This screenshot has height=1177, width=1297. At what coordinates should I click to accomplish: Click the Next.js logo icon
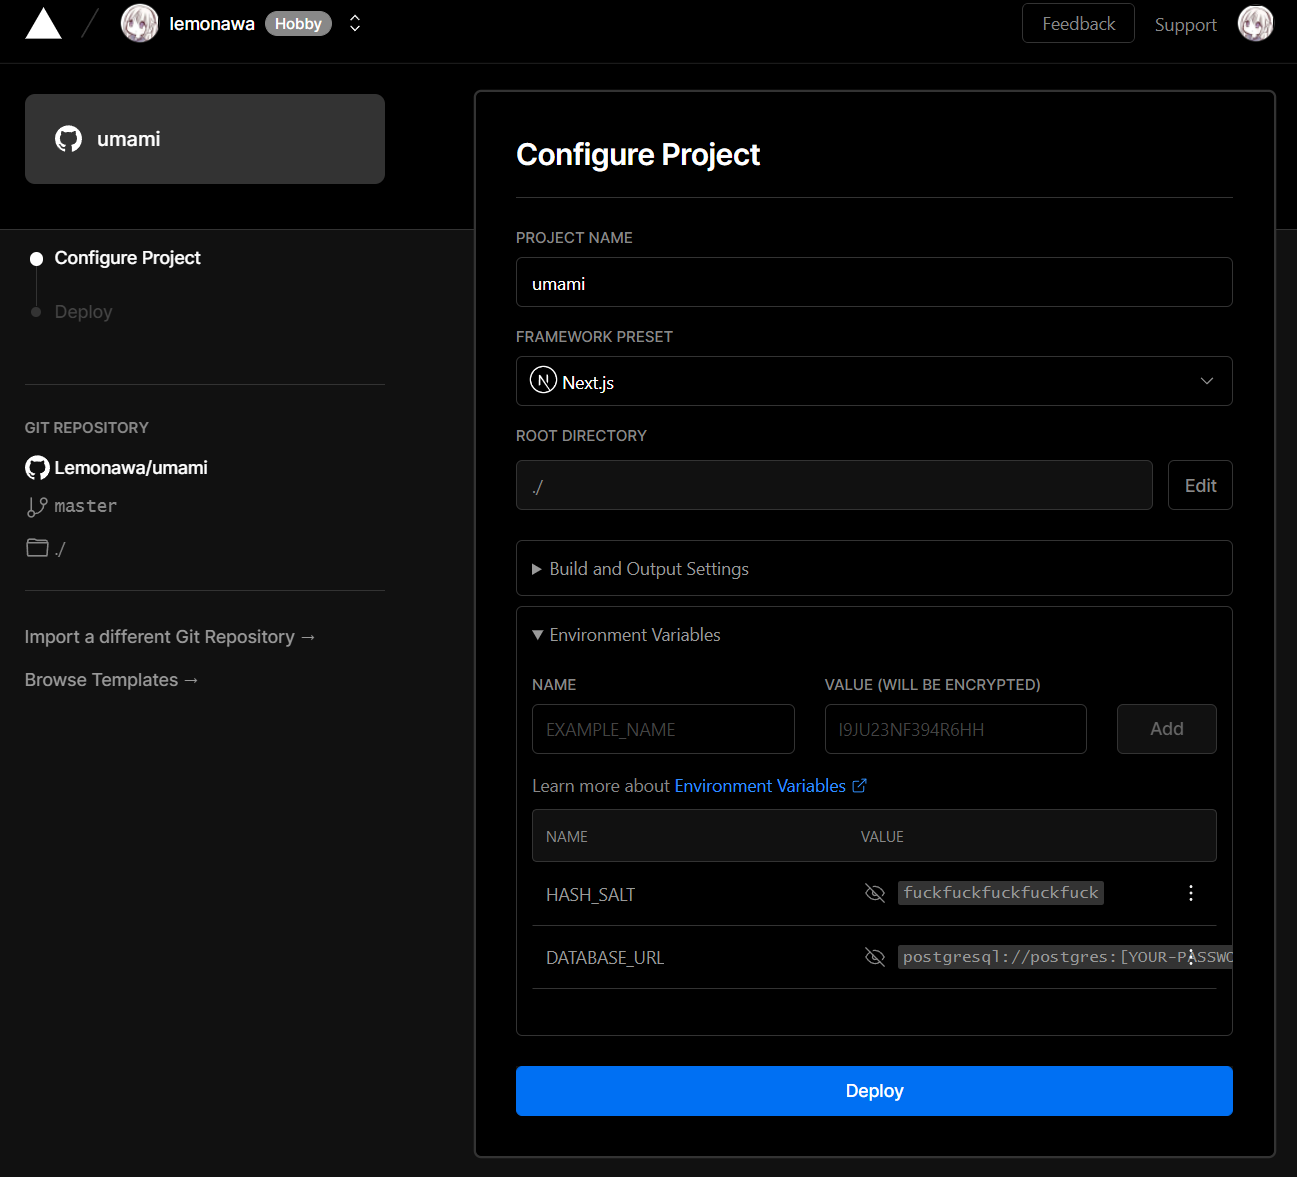pos(543,380)
